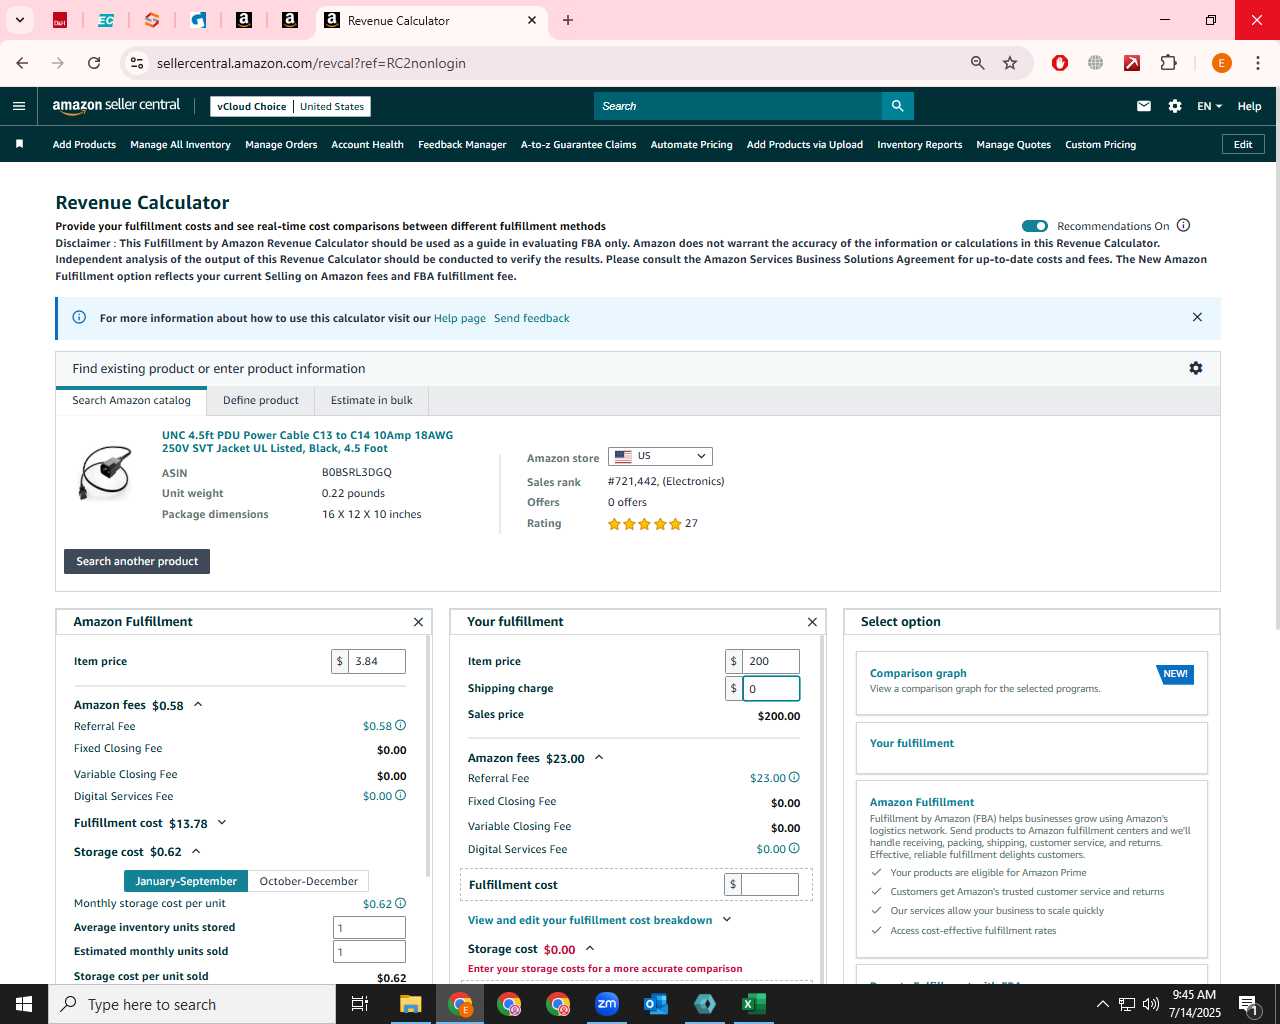Click the header Search input box
The height and width of the screenshot is (1024, 1280).
(738, 106)
